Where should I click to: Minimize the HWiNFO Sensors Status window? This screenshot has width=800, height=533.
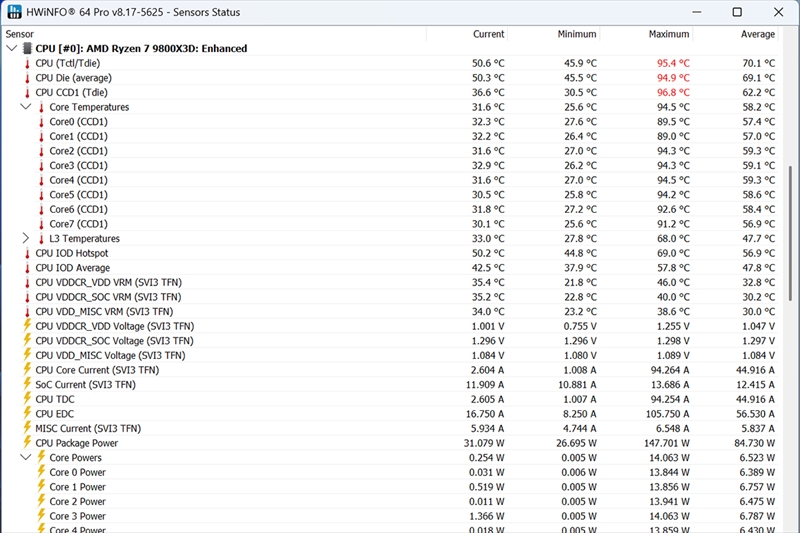pos(696,12)
